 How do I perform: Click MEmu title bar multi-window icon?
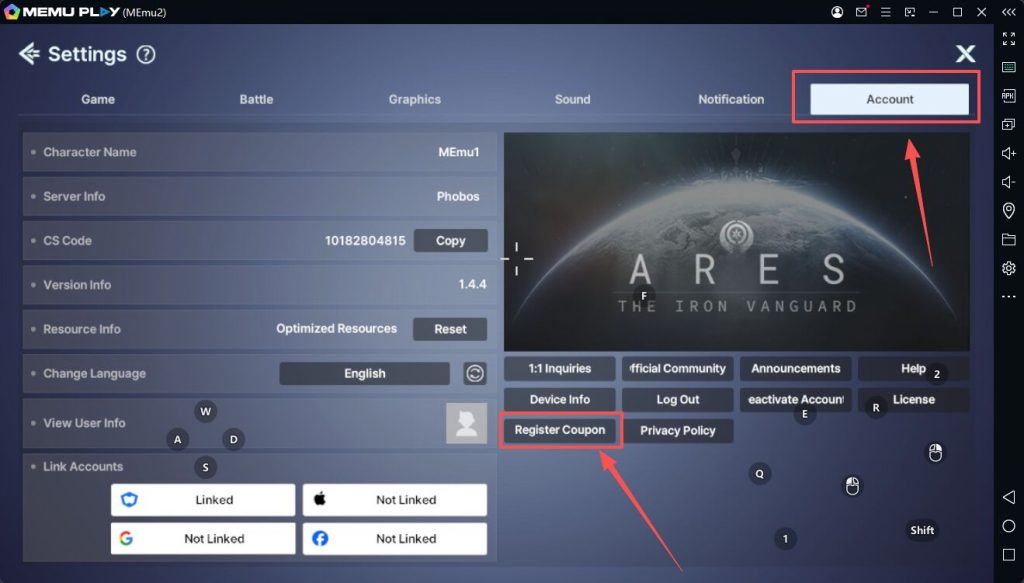910,12
